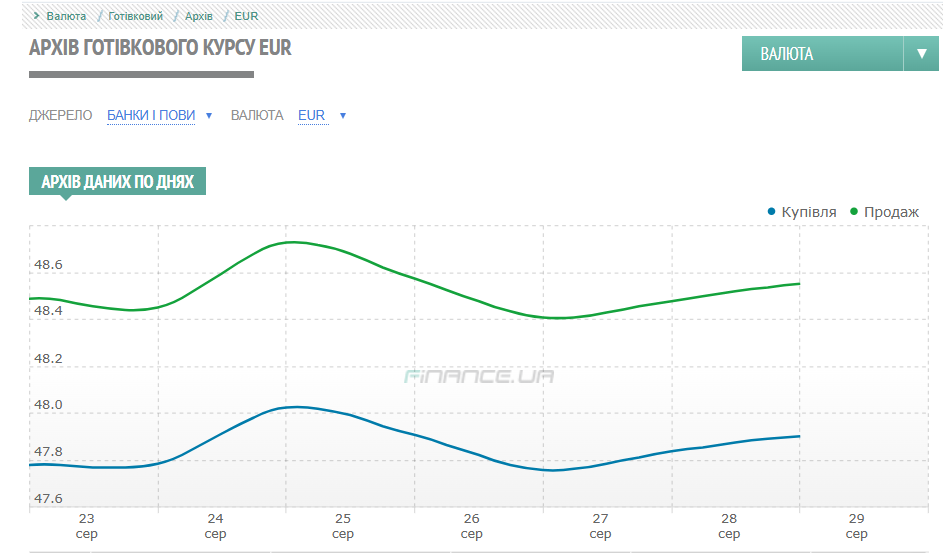Go to Валюта in the breadcrumb
The height and width of the screenshot is (553, 943).
click(66, 16)
